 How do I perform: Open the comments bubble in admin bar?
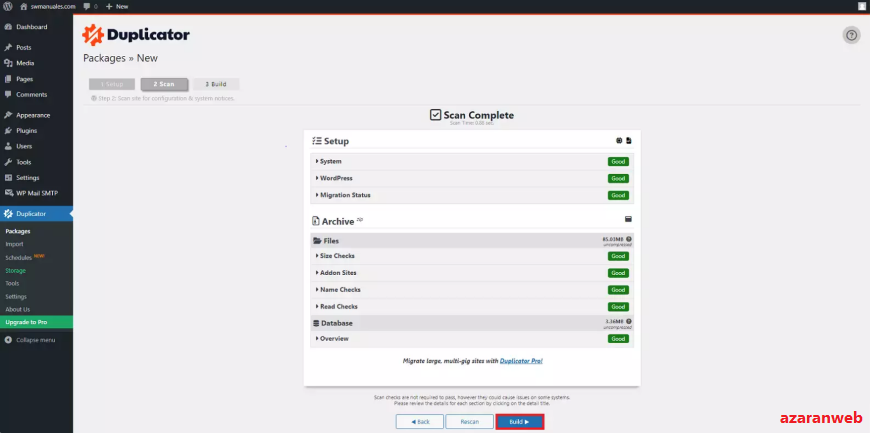(x=90, y=7)
